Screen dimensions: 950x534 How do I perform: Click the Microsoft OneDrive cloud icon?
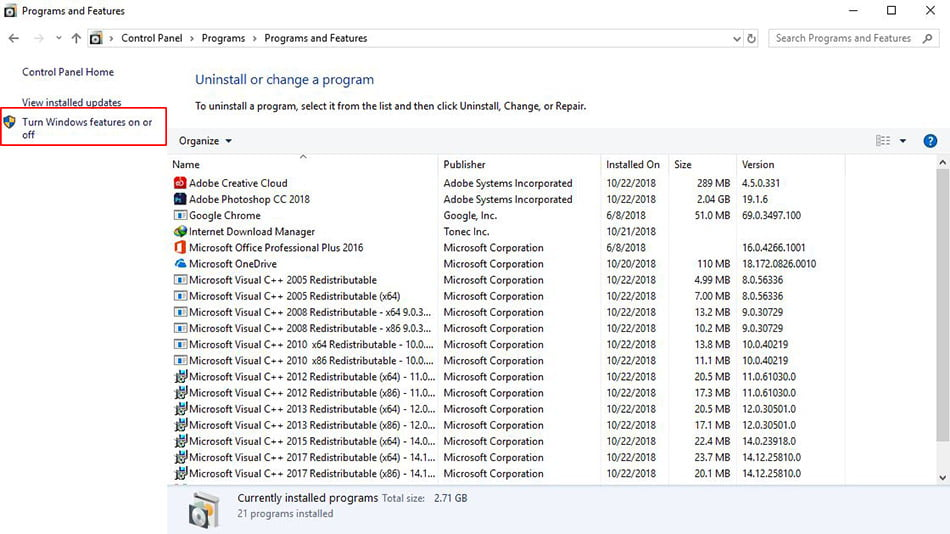[x=180, y=264]
